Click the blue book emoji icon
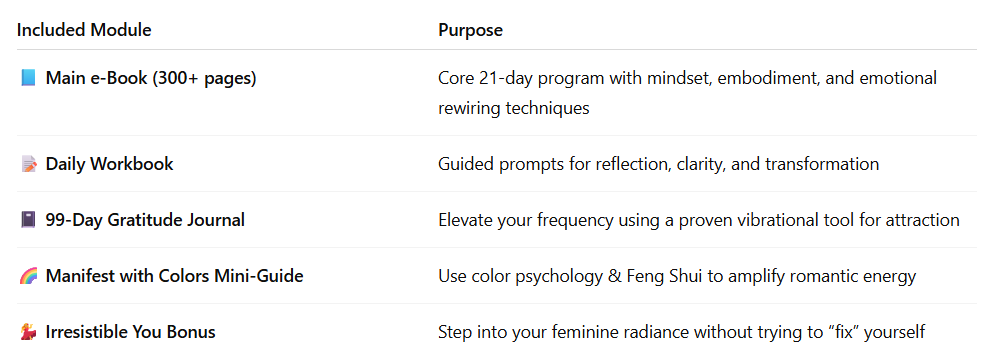This screenshot has width=993, height=364. pyautogui.click(x=28, y=78)
